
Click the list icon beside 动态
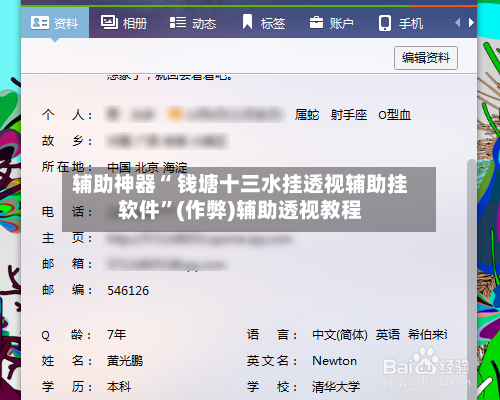(x=178, y=23)
